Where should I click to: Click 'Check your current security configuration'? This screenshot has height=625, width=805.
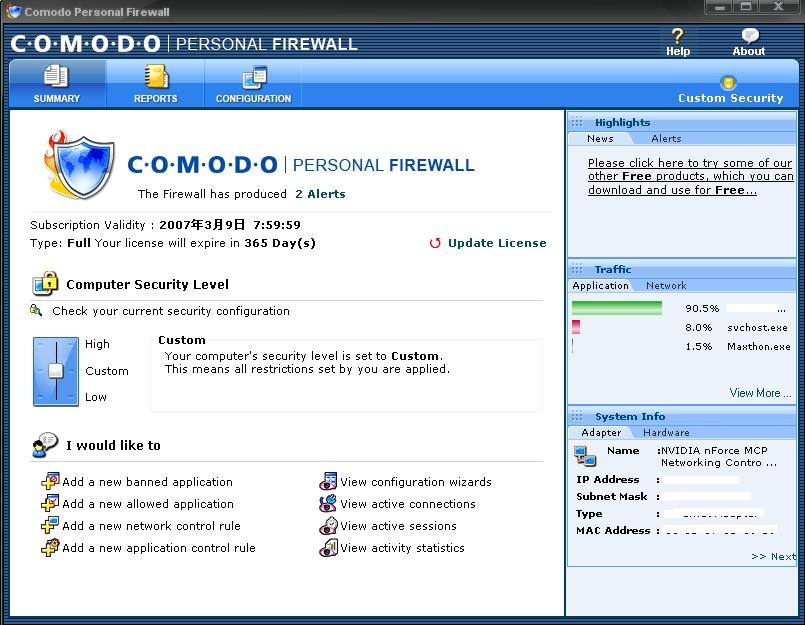point(170,311)
